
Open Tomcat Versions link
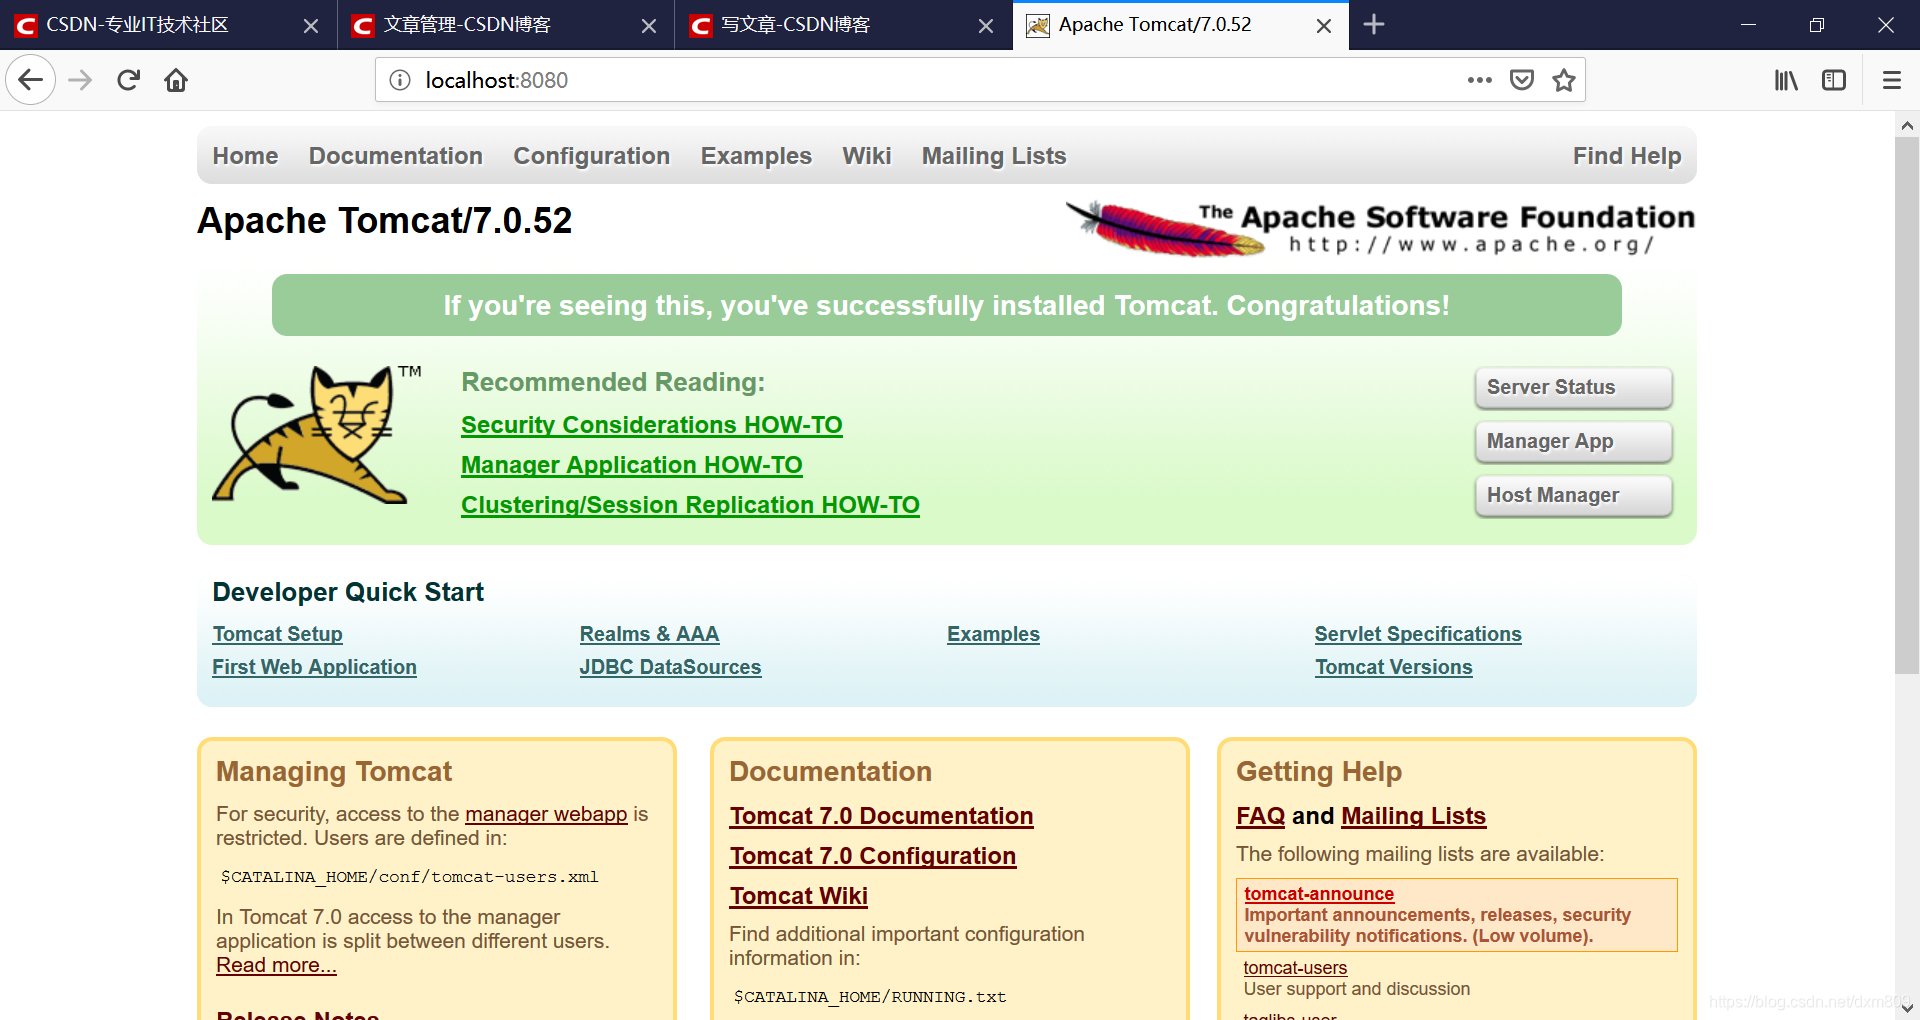tap(1394, 667)
